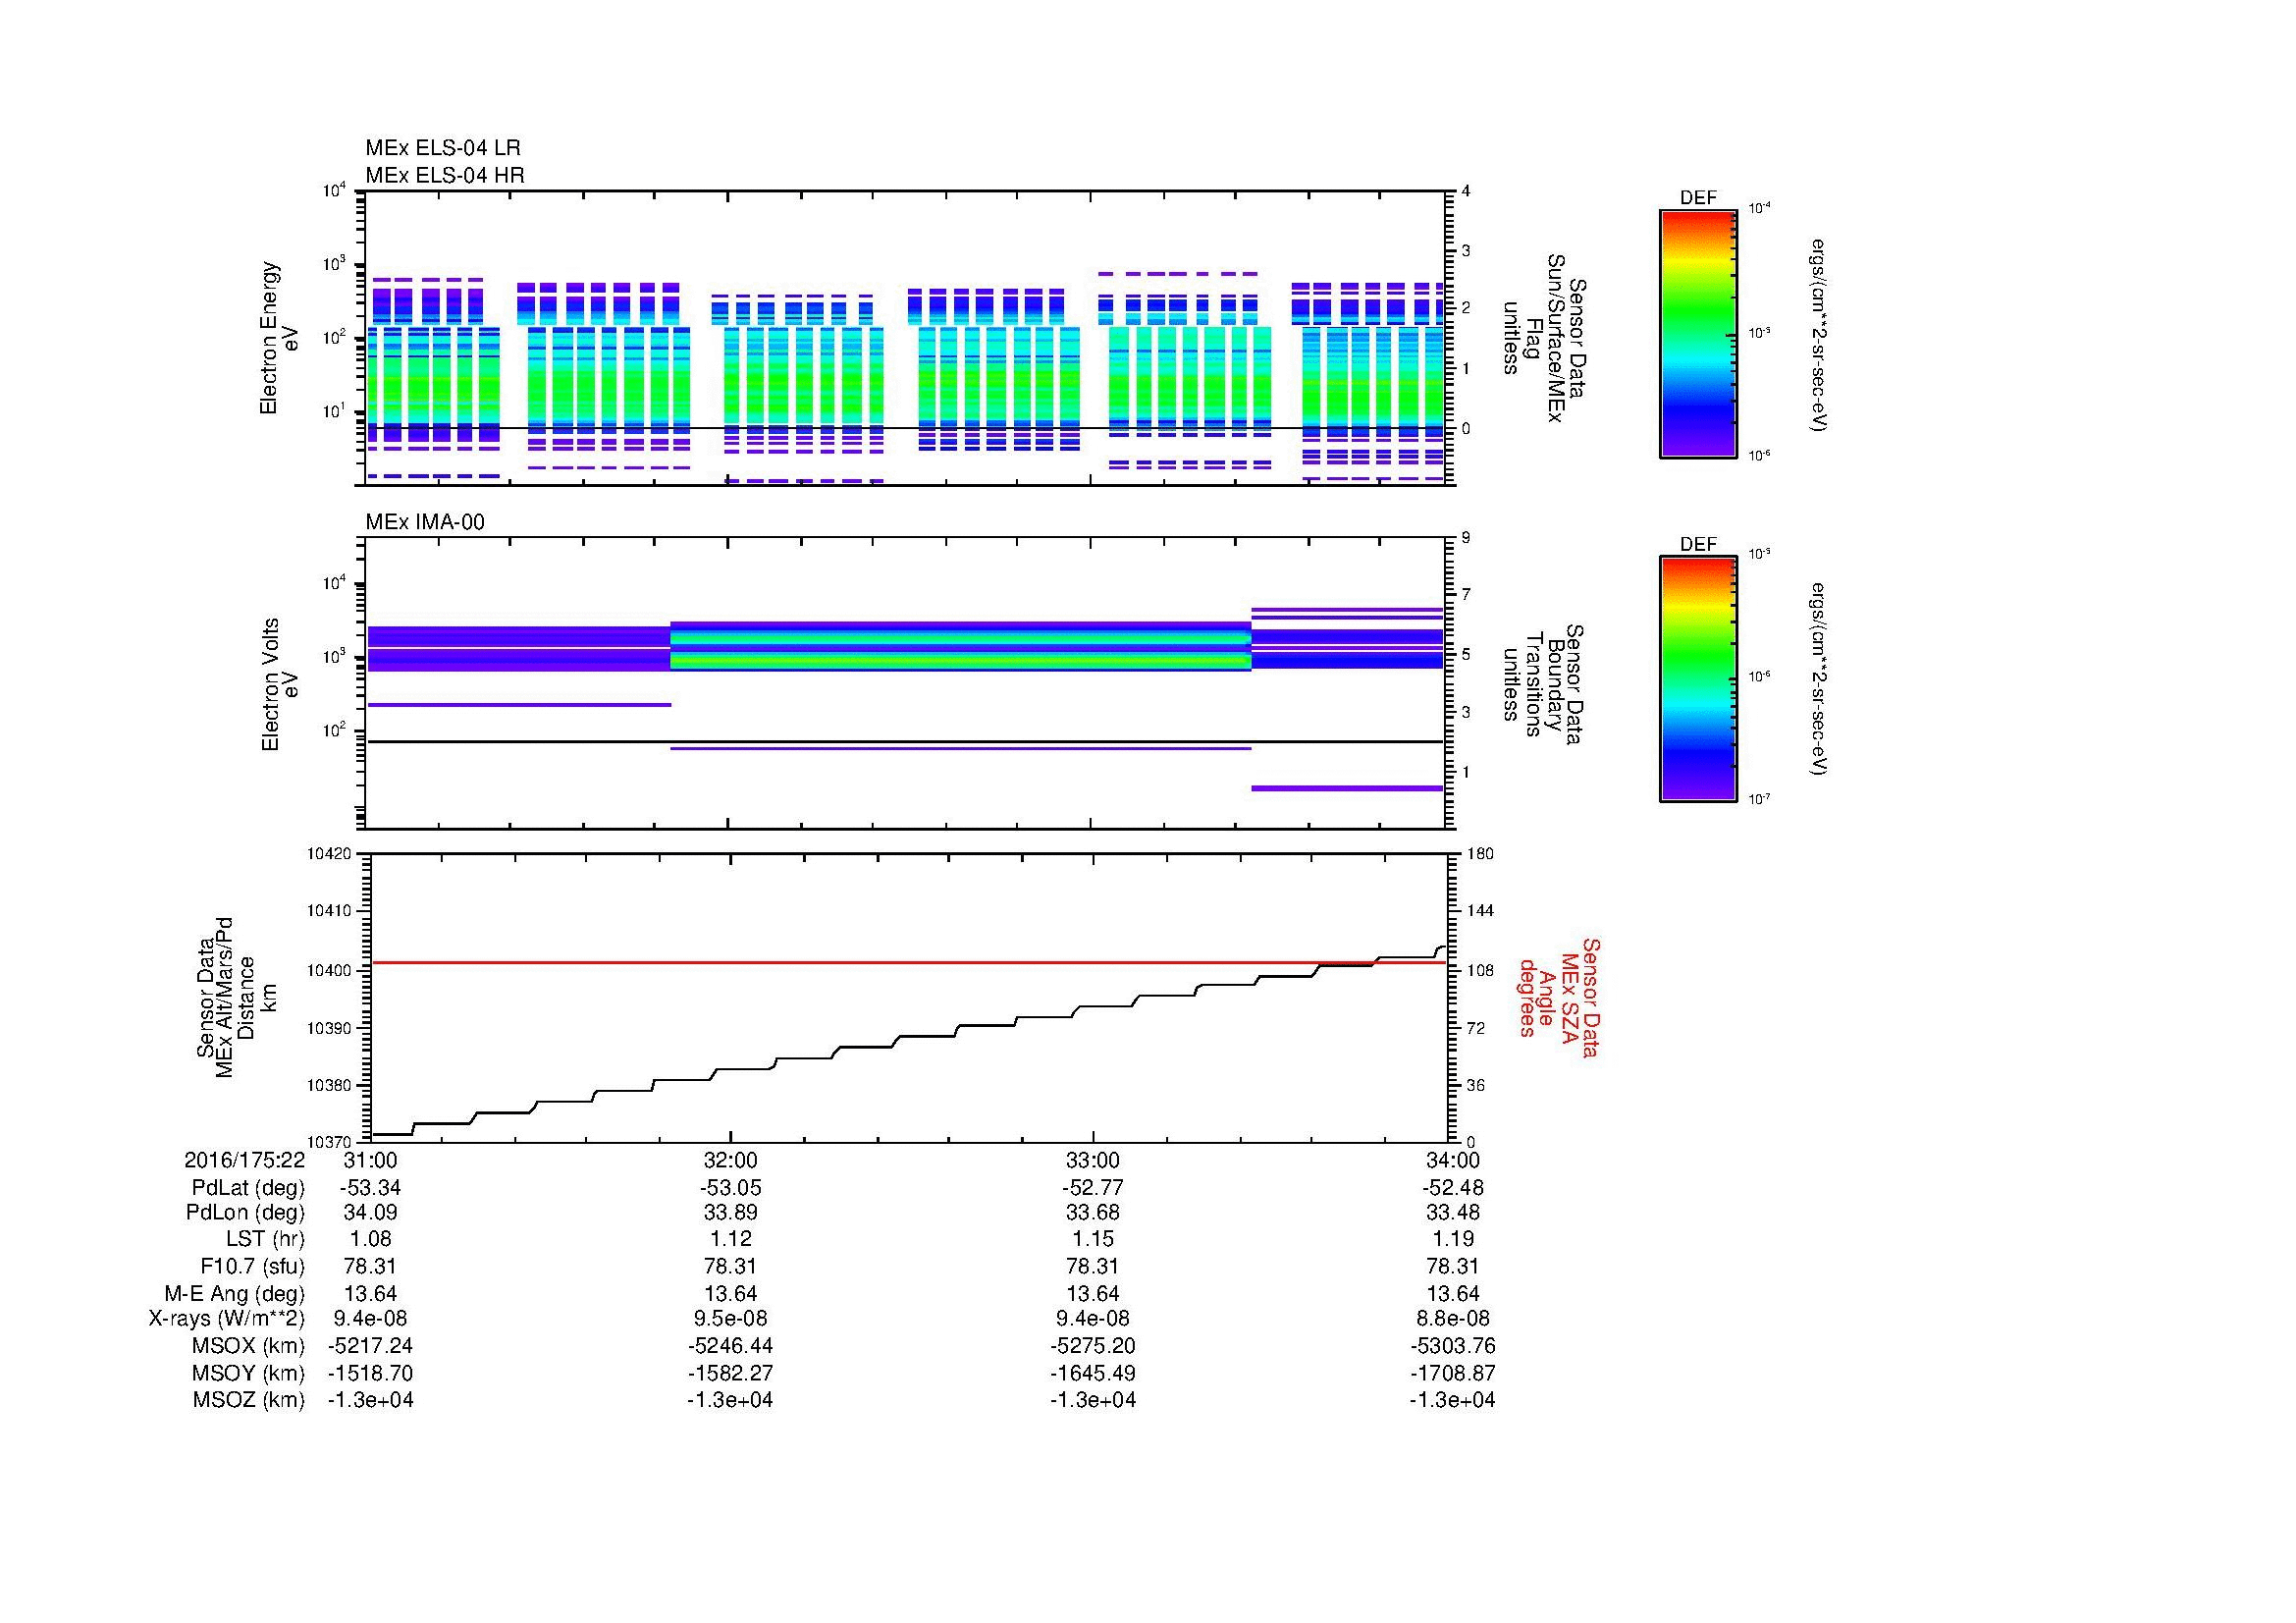2296x1623 pixels.
Task: Click the PdLat value '-53.34'
Action: click(x=370, y=1188)
